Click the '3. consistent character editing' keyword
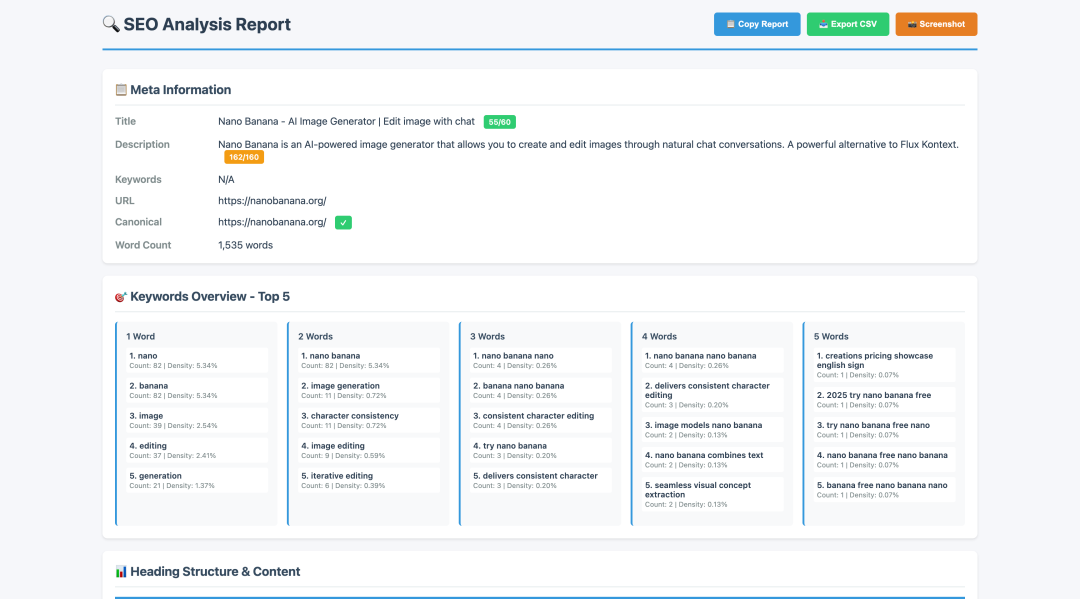Screen dimensions: 1080x599 [541, 420]
